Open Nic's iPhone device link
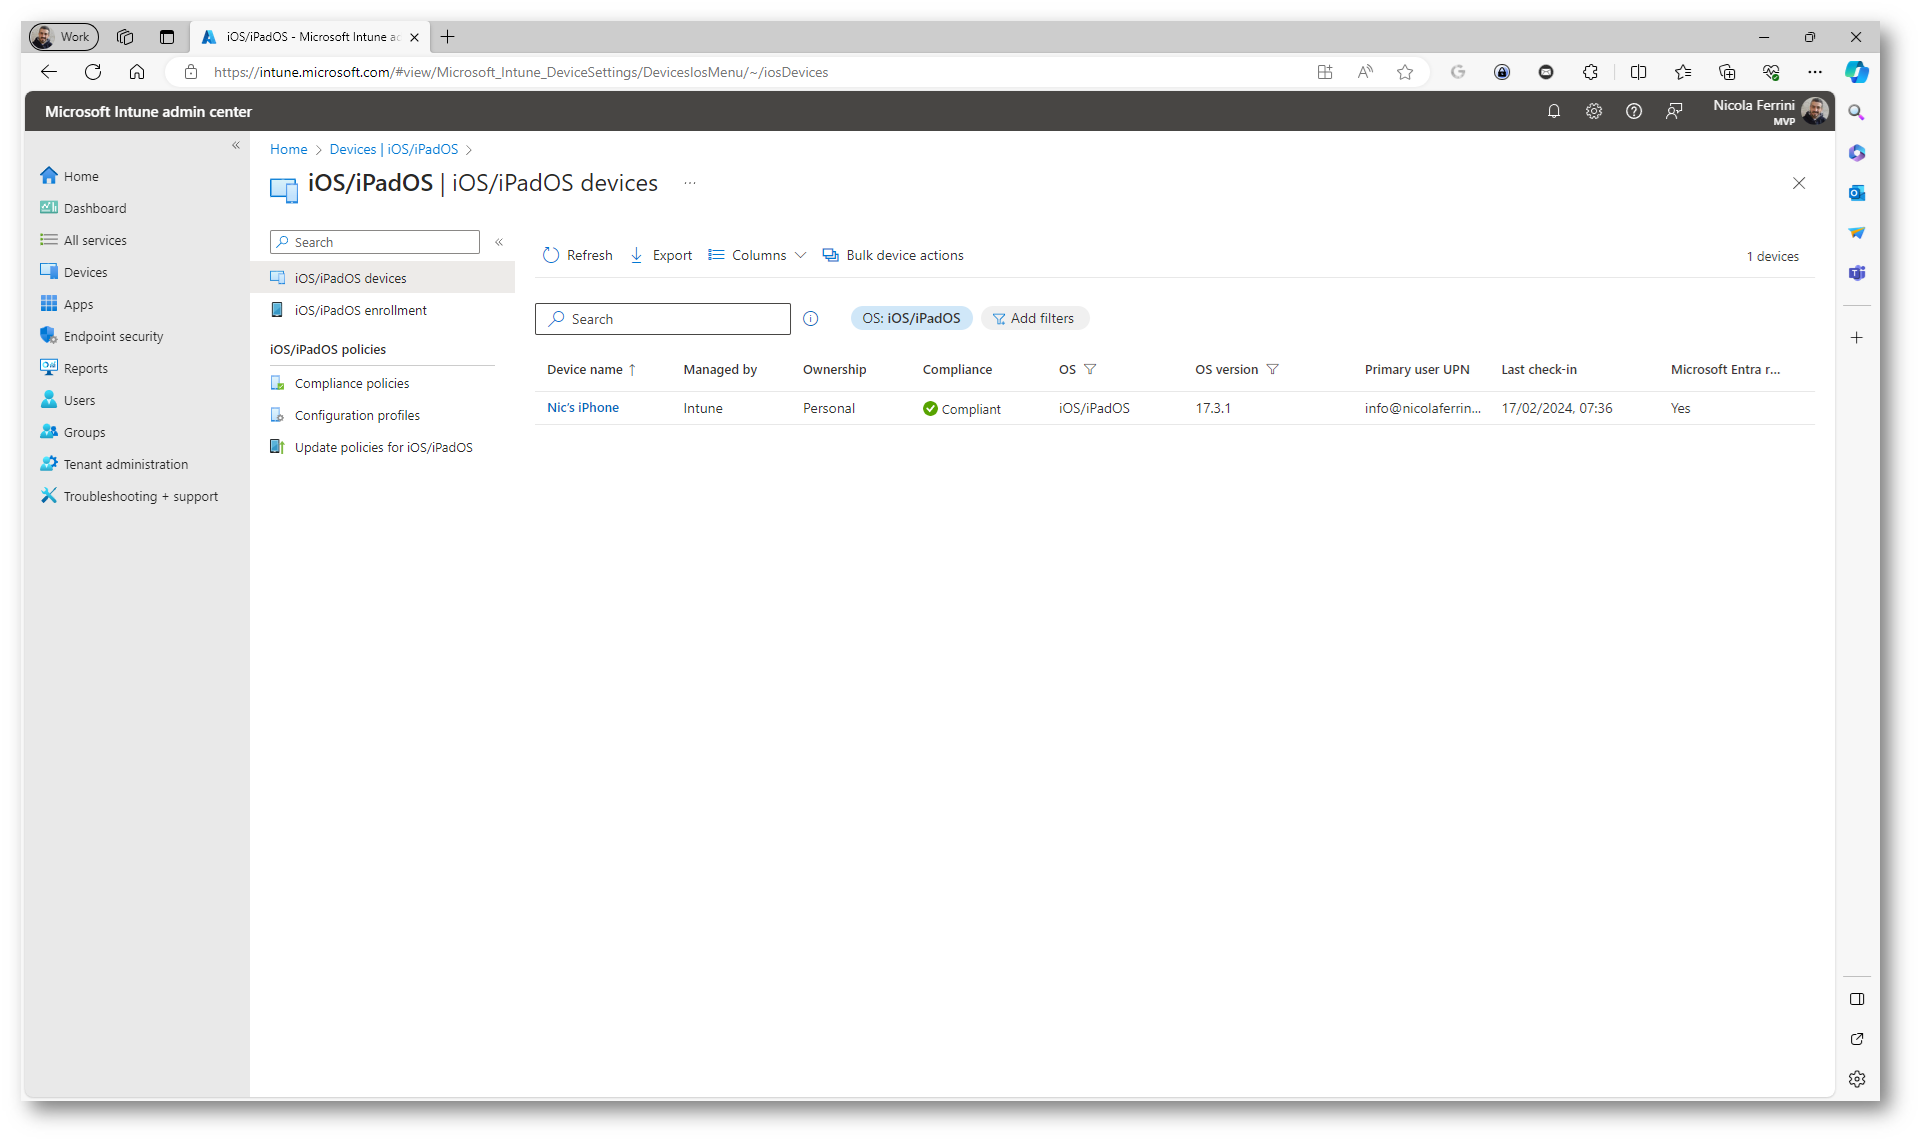 click(583, 408)
